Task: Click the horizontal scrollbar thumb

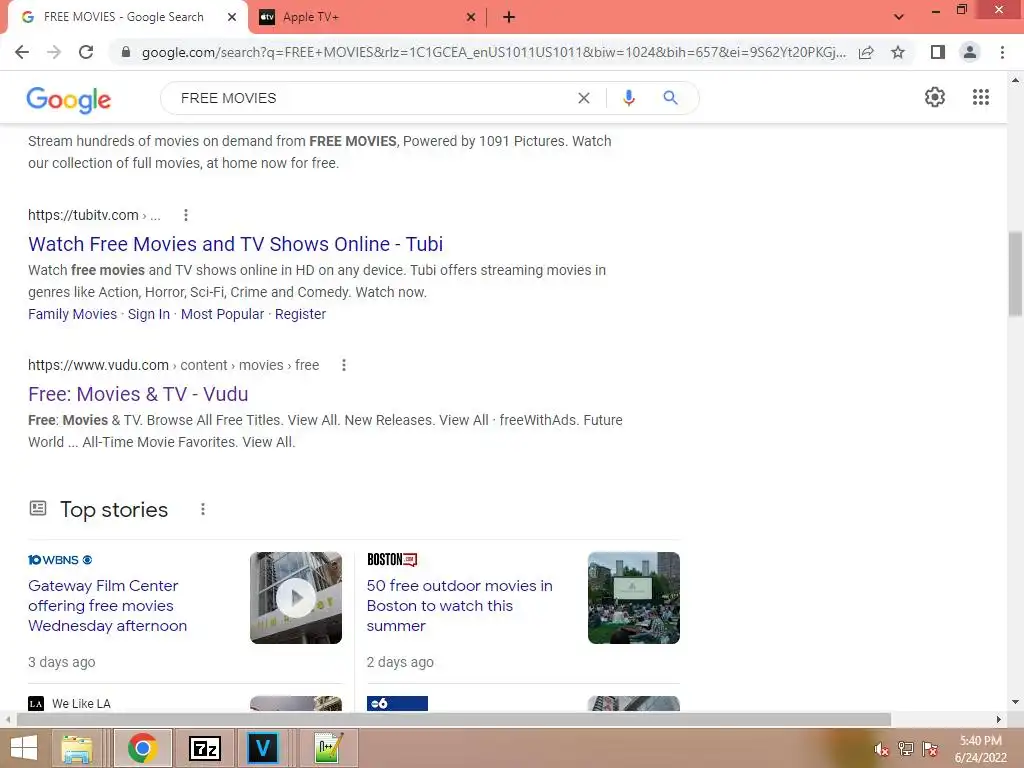Action: [454, 719]
